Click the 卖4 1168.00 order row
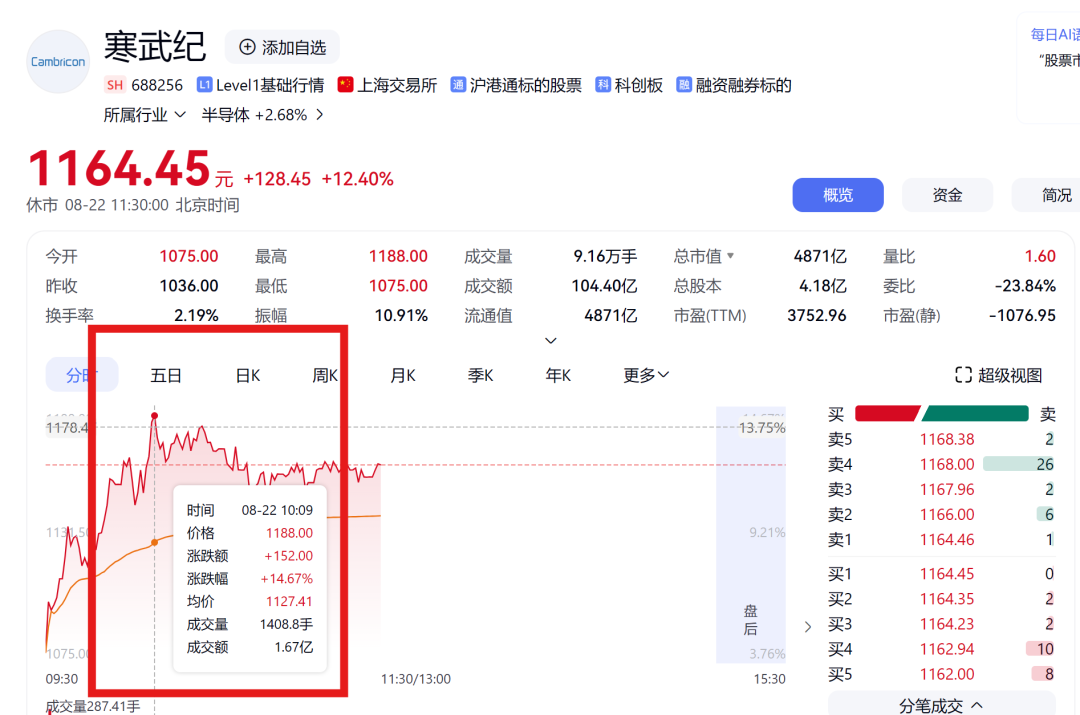 tap(941, 464)
